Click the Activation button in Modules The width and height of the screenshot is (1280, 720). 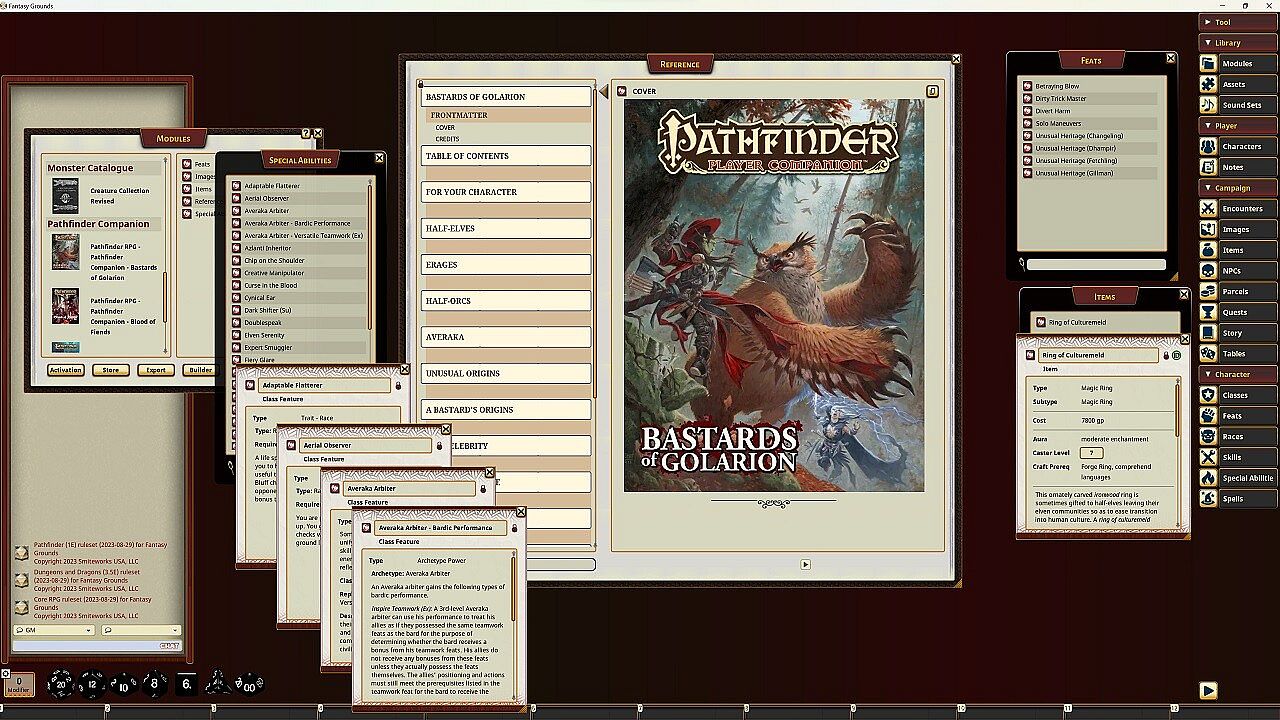point(66,370)
